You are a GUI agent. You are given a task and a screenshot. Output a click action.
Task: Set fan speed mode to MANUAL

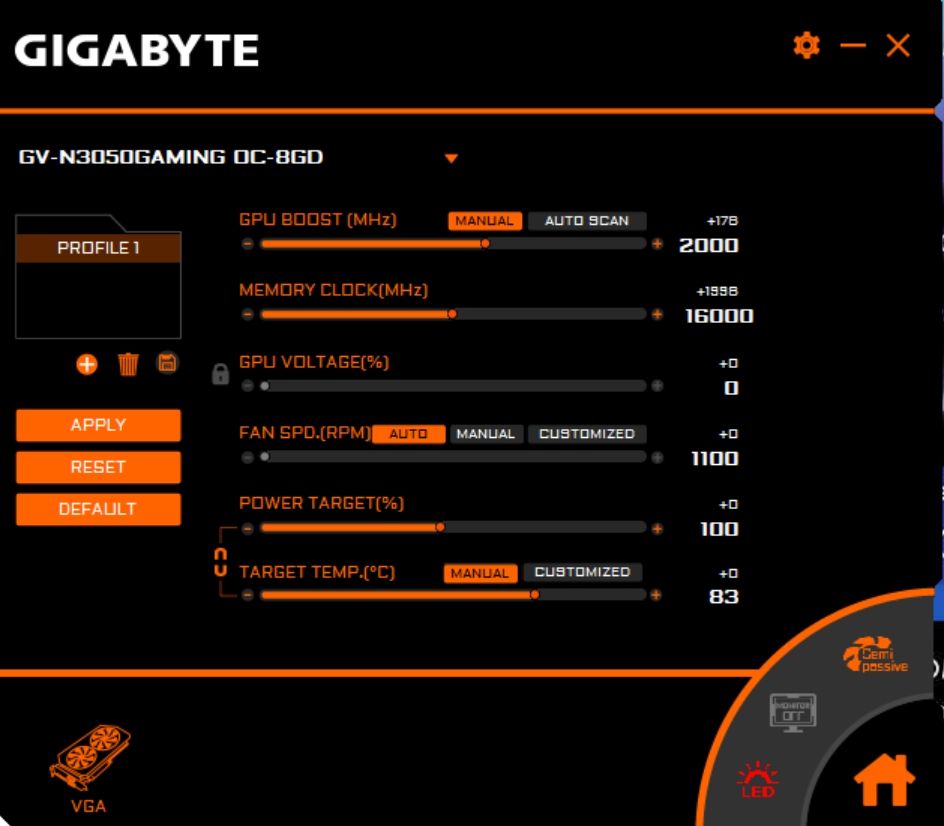click(486, 434)
